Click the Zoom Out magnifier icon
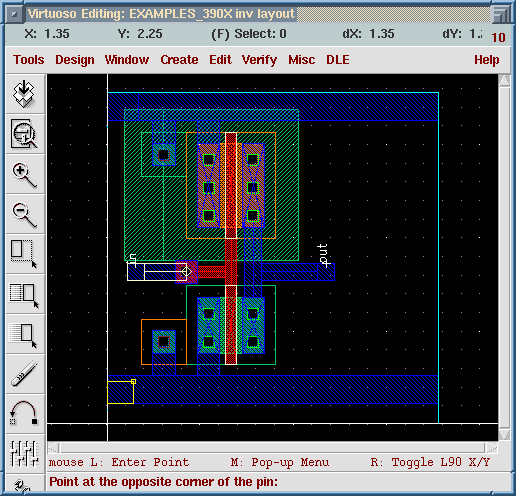Viewport: 516px width, 496px height. [x=25, y=214]
